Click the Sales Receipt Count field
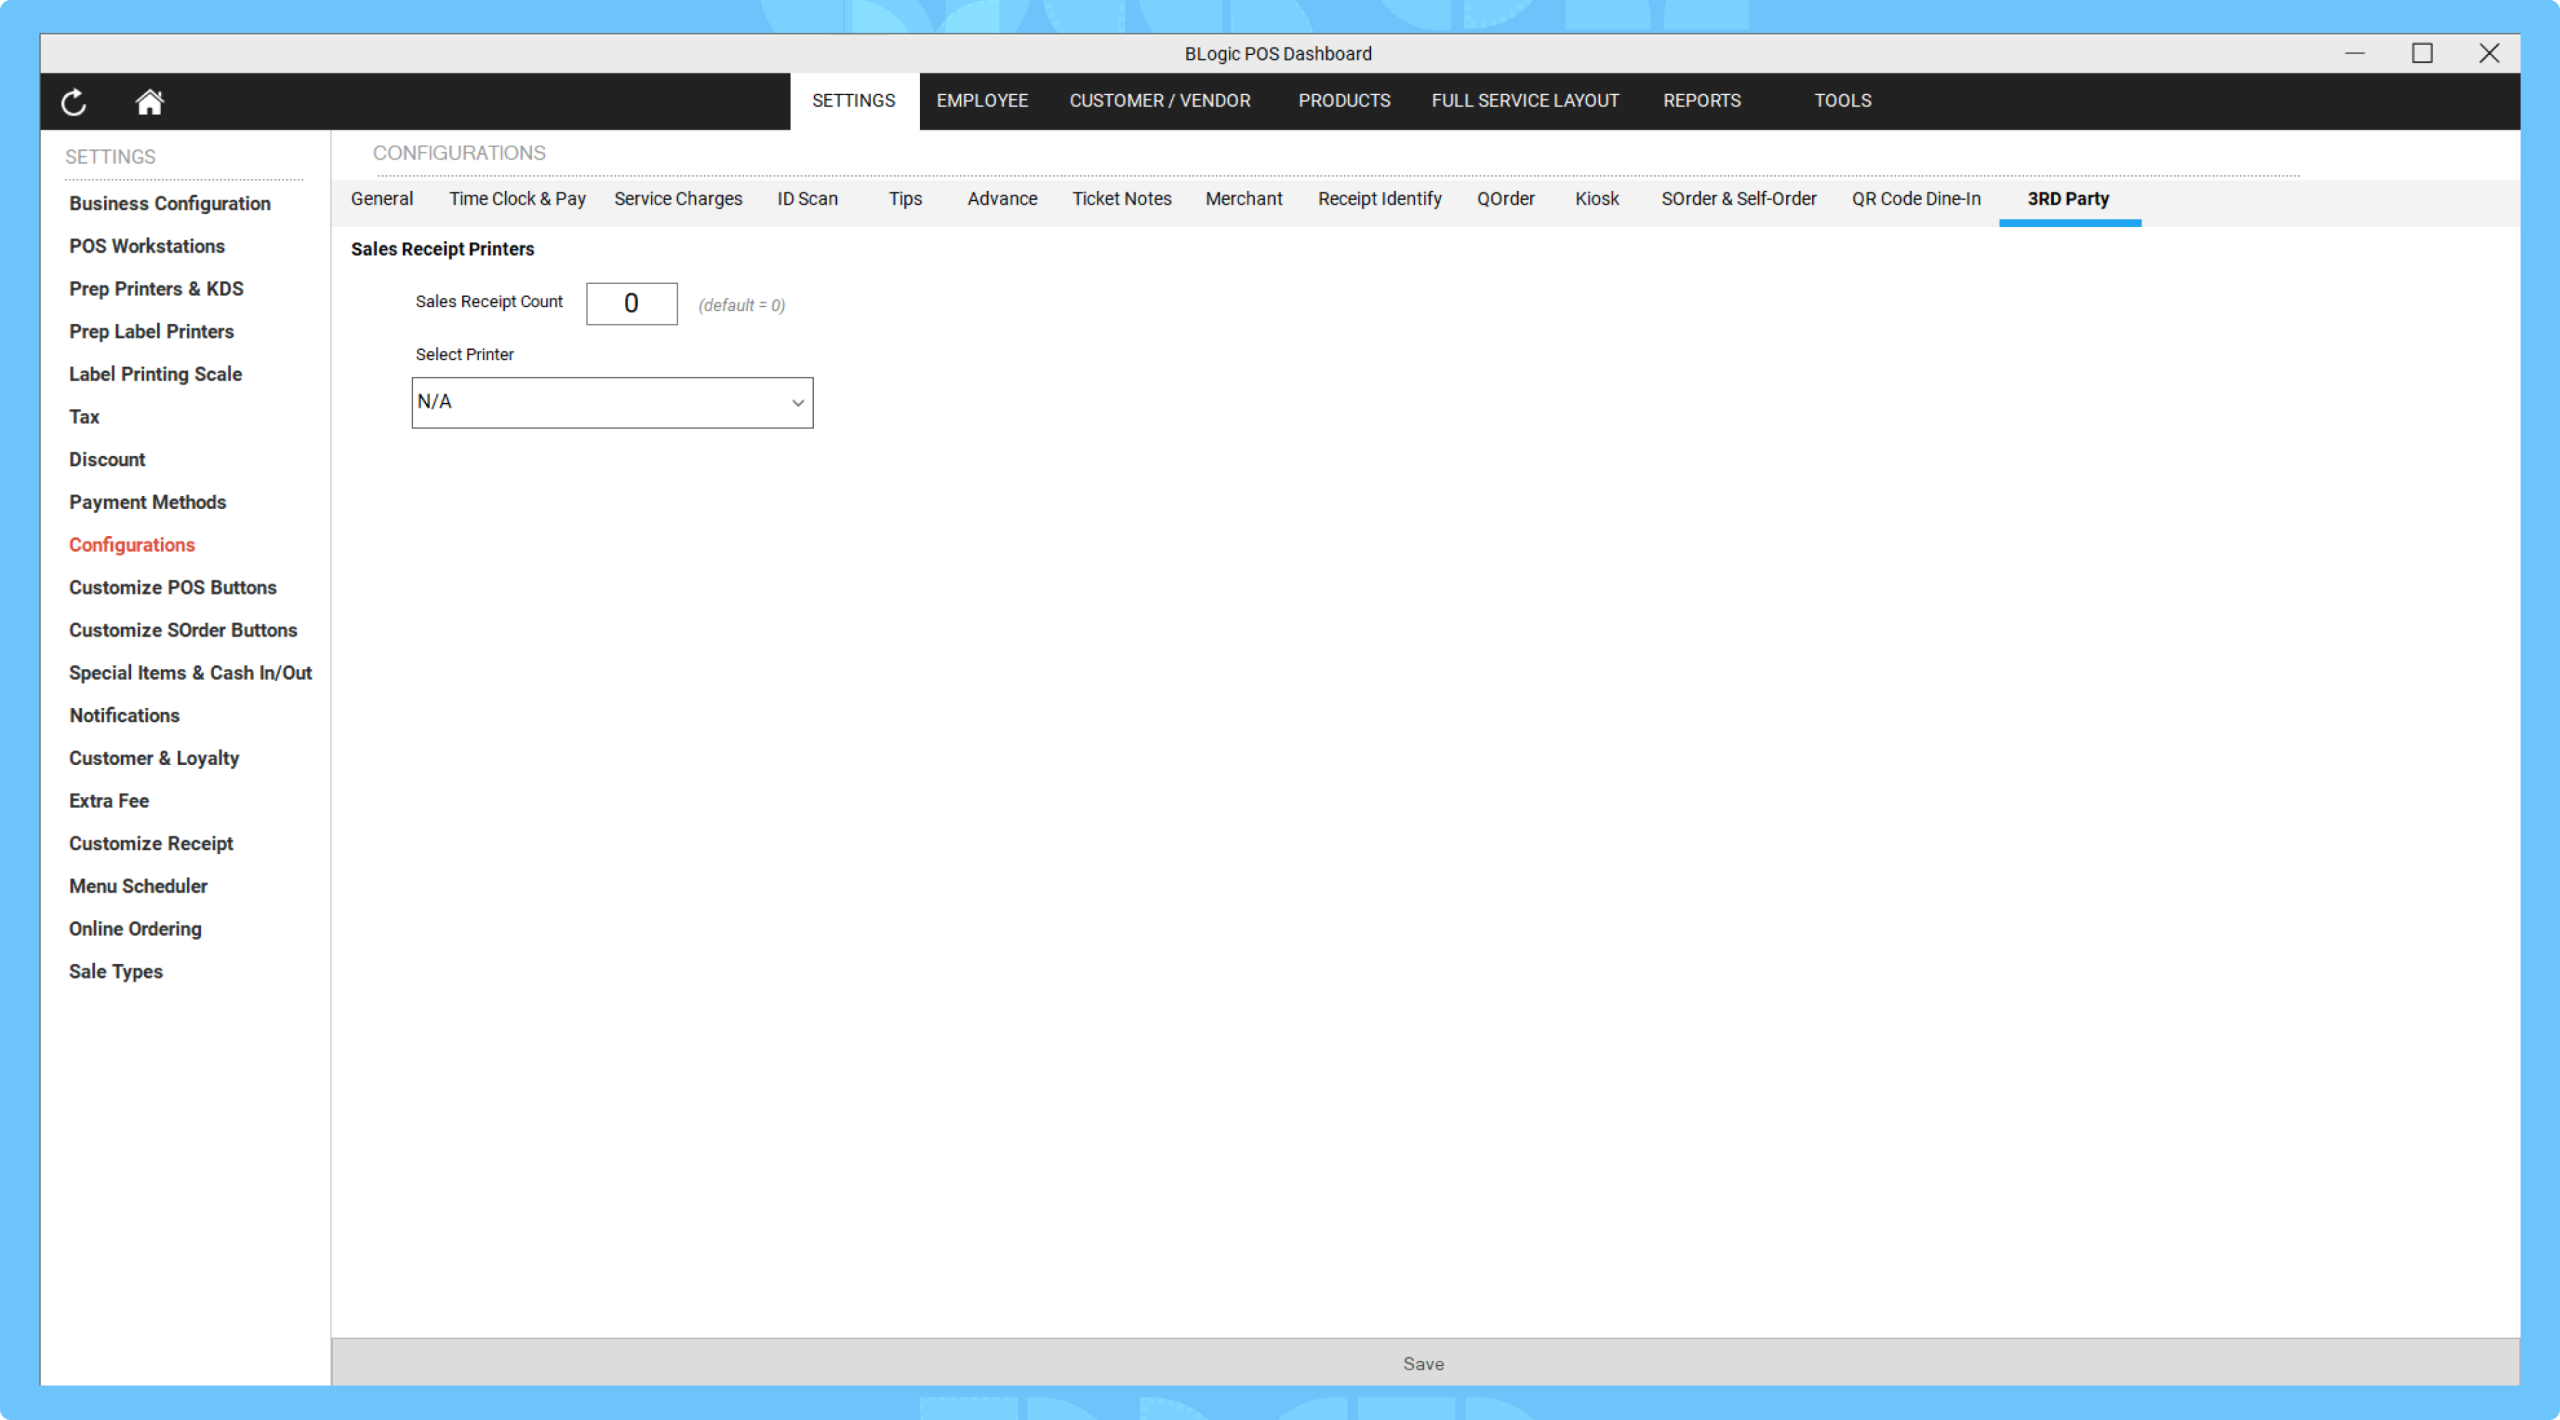Image resolution: width=2560 pixels, height=1420 pixels. pyautogui.click(x=631, y=303)
